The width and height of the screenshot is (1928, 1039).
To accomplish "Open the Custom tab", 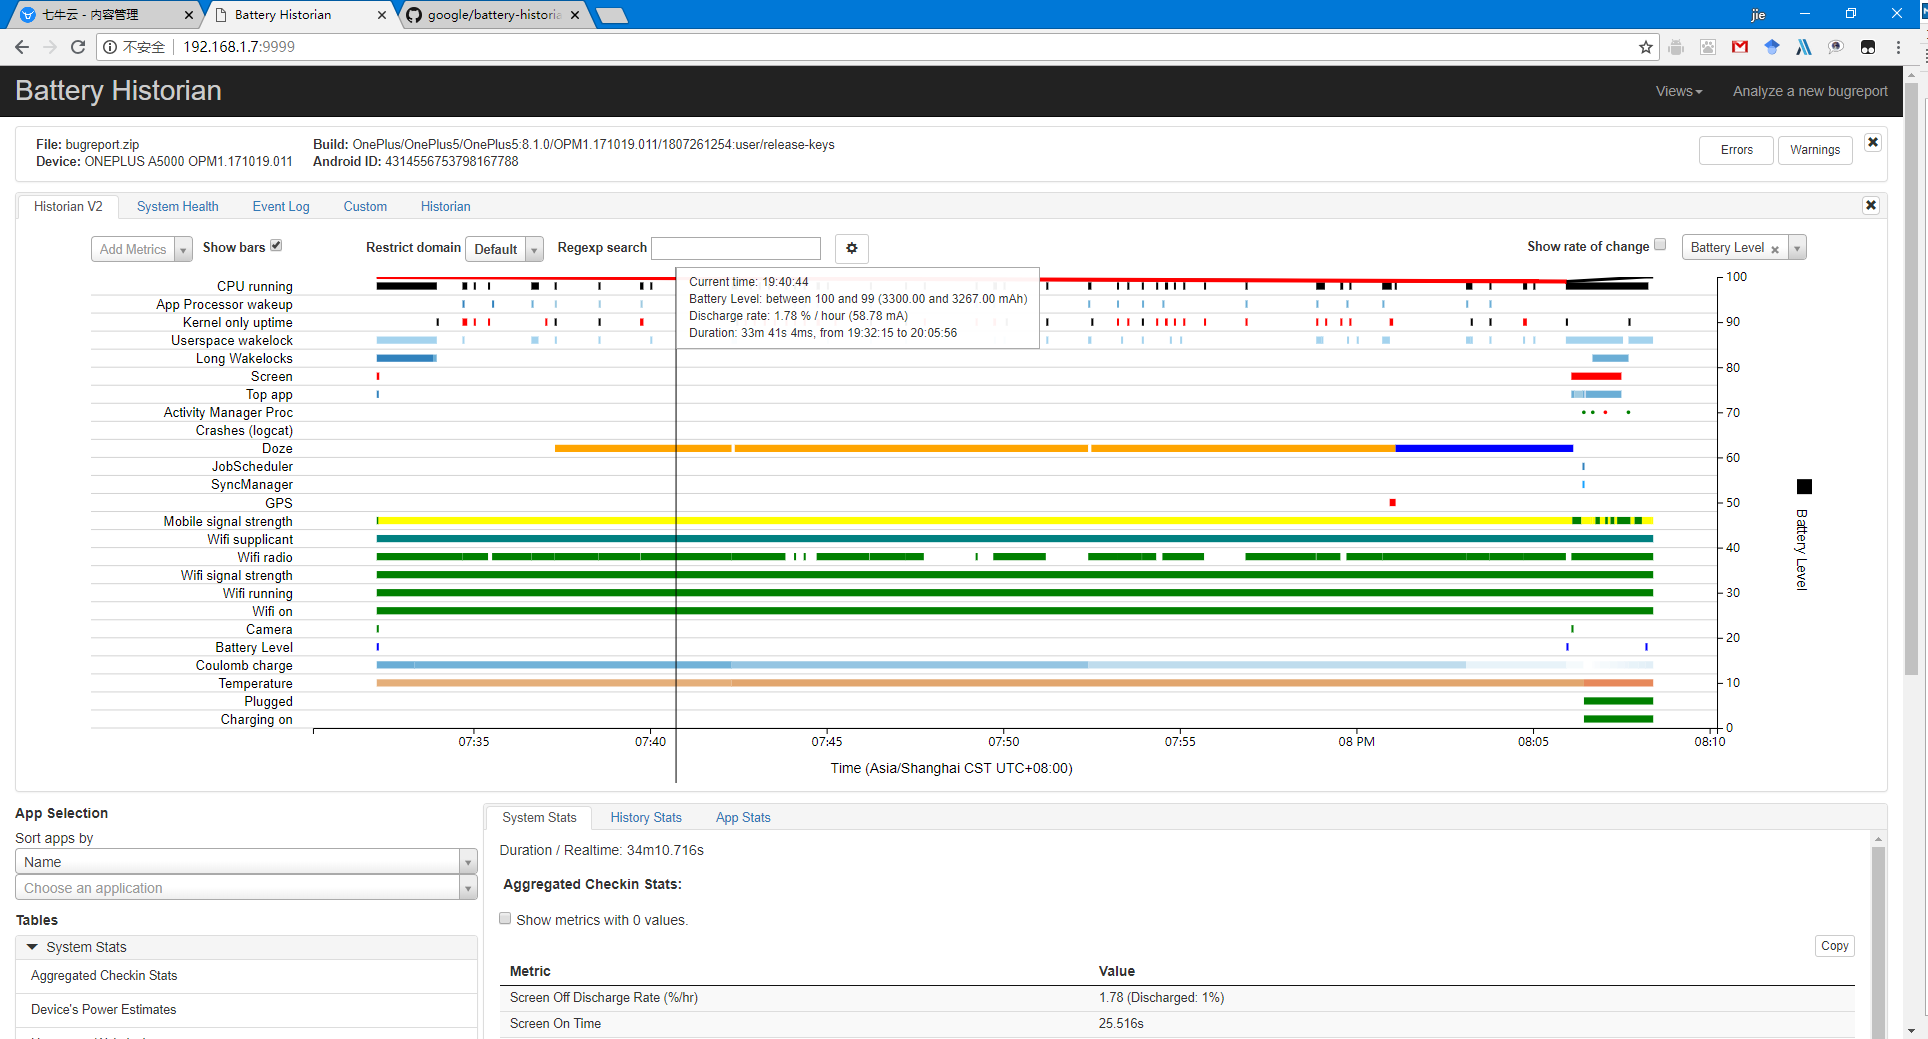I will coord(365,206).
